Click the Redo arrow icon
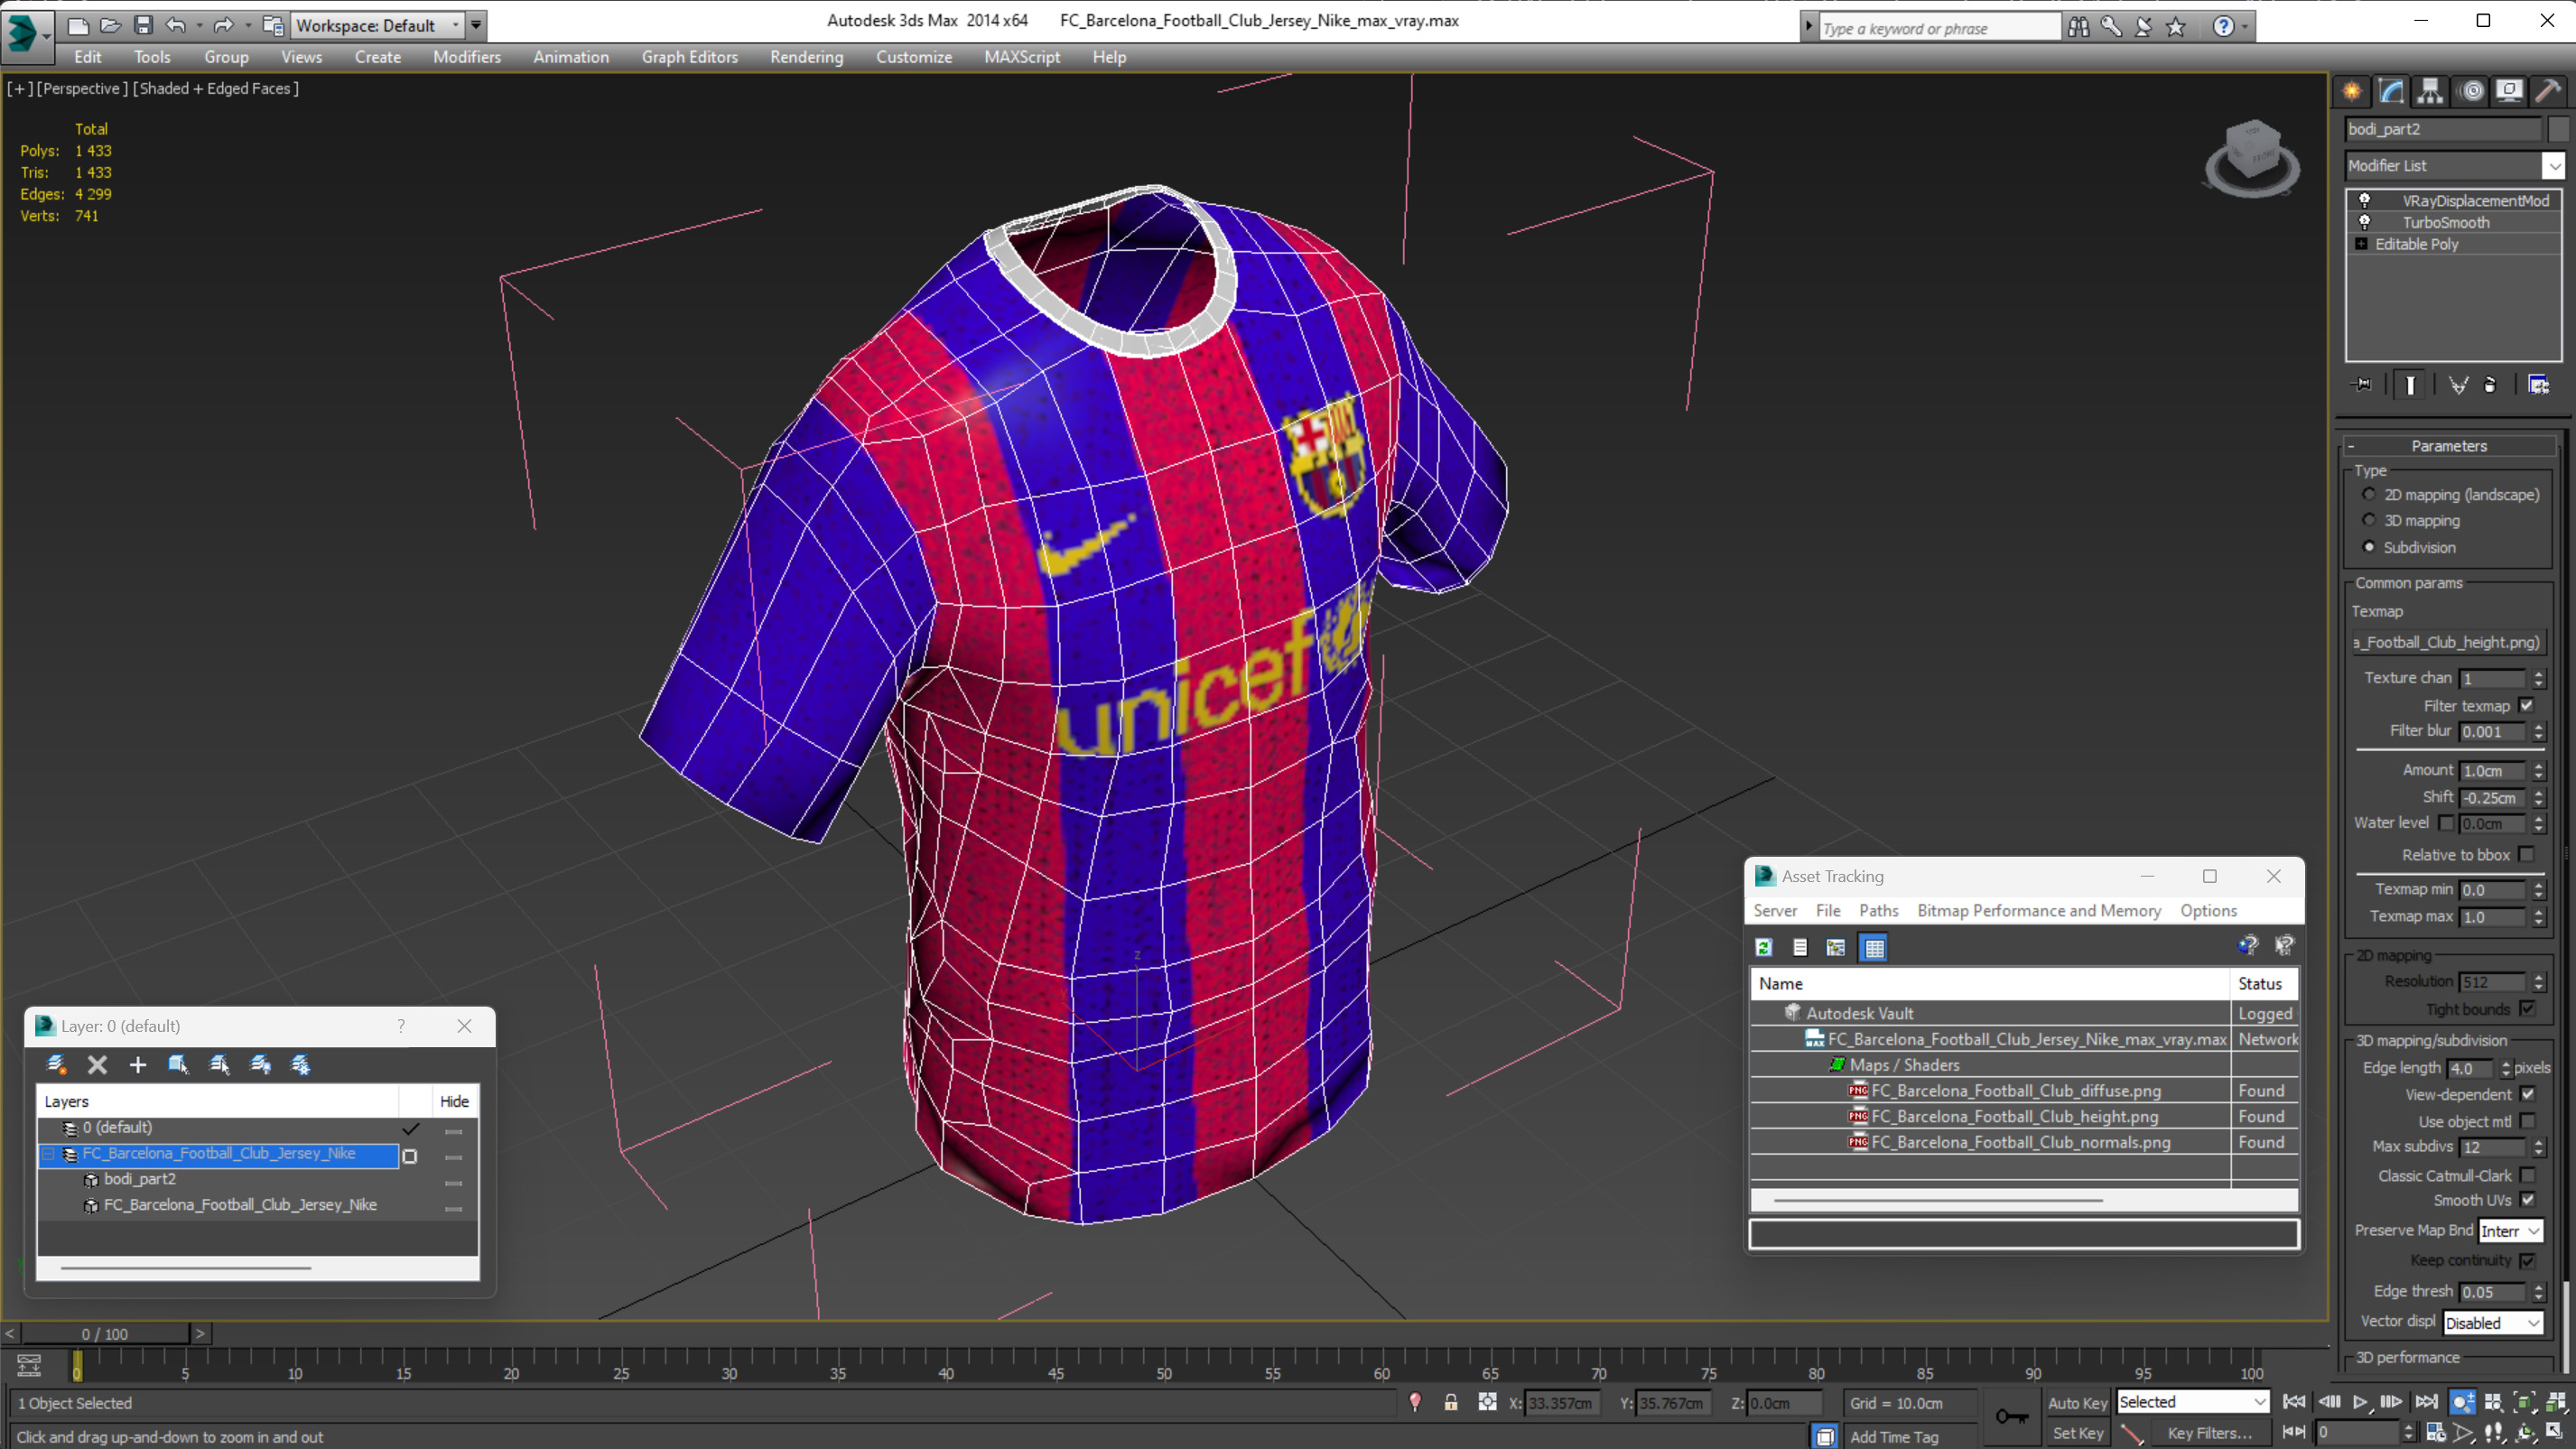The image size is (2576, 1449). (223, 26)
